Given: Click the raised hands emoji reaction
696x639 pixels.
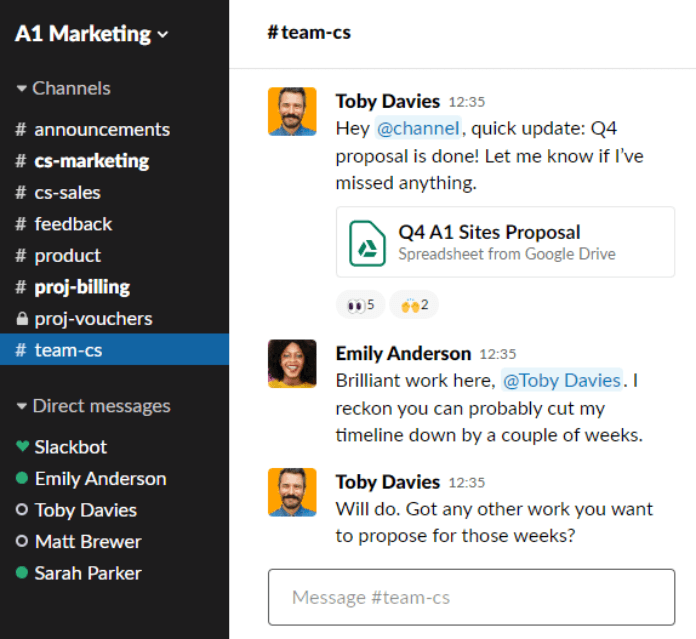Looking at the screenshot, I should click(x=414, y=305).
